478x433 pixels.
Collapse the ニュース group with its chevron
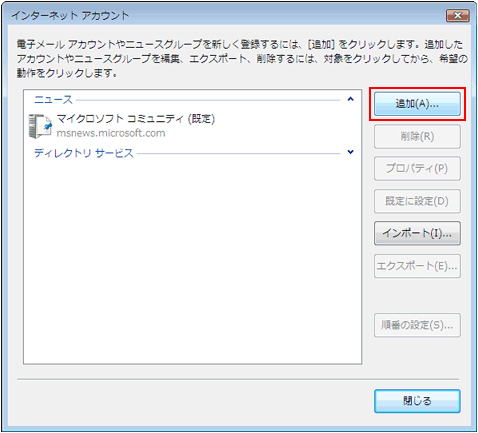tap(350, 99)
